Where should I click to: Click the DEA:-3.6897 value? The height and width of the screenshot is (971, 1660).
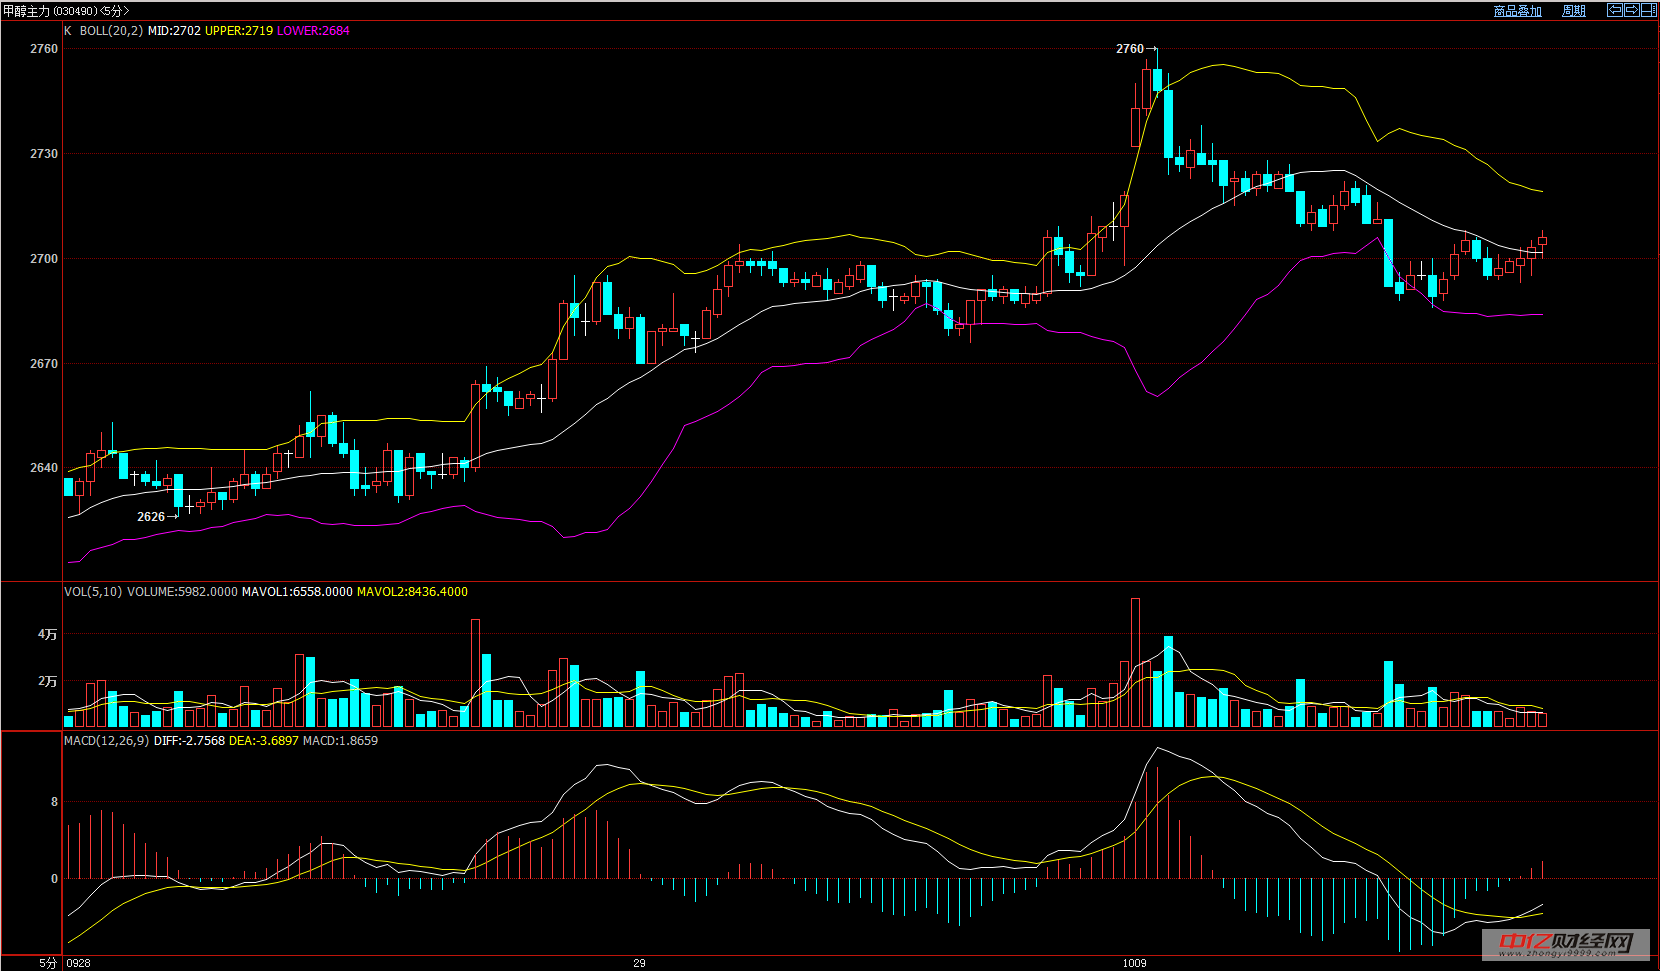264,741
